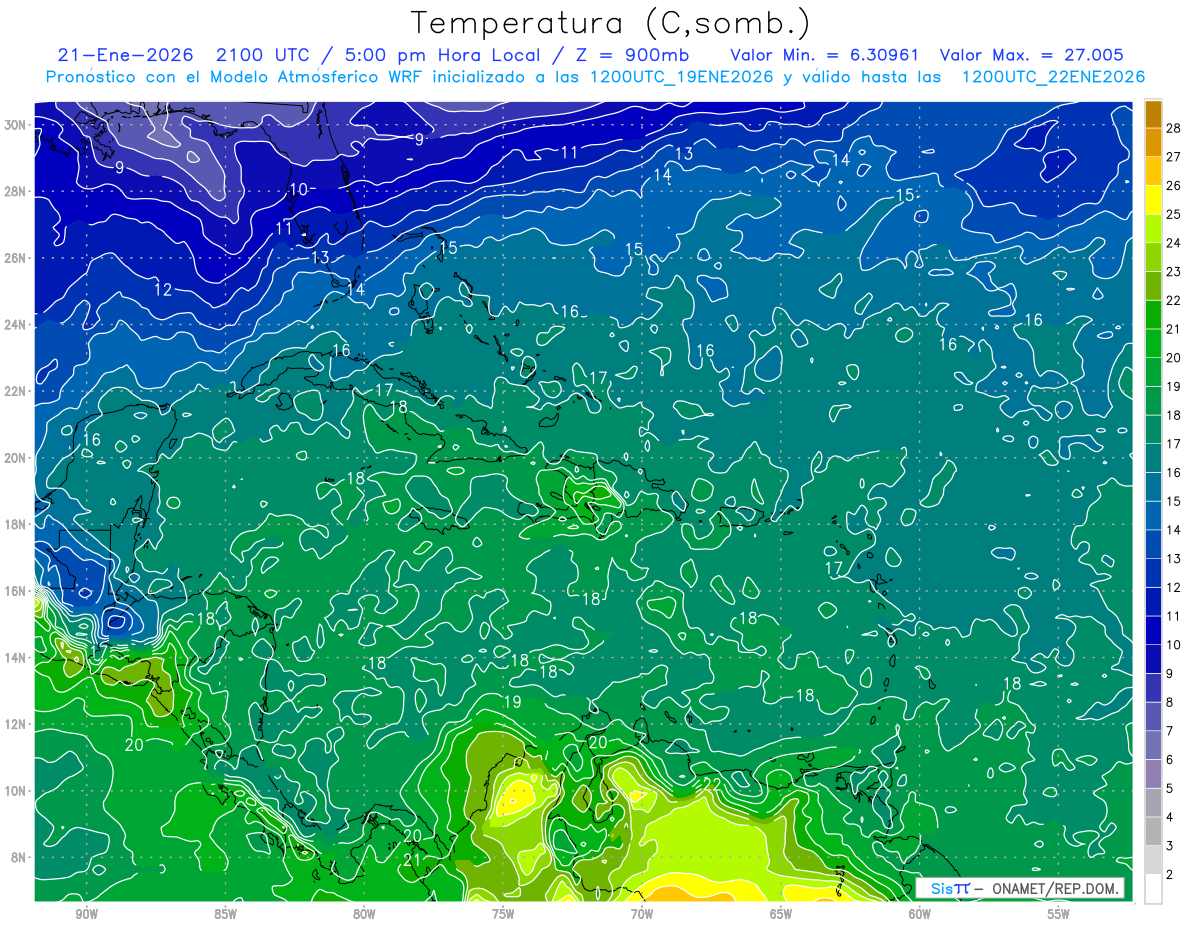Image resolution: width=1200 pixels, height=927 pixels.
Task: Click 'Valor Max. = 27.005' text
Action: pos(1031,55)
